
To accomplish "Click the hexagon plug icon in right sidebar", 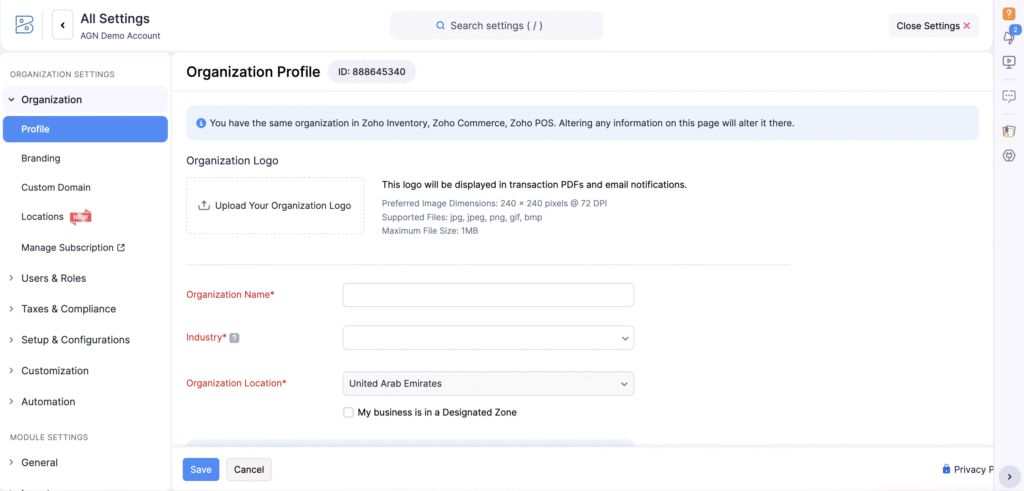I will 1009,155.
